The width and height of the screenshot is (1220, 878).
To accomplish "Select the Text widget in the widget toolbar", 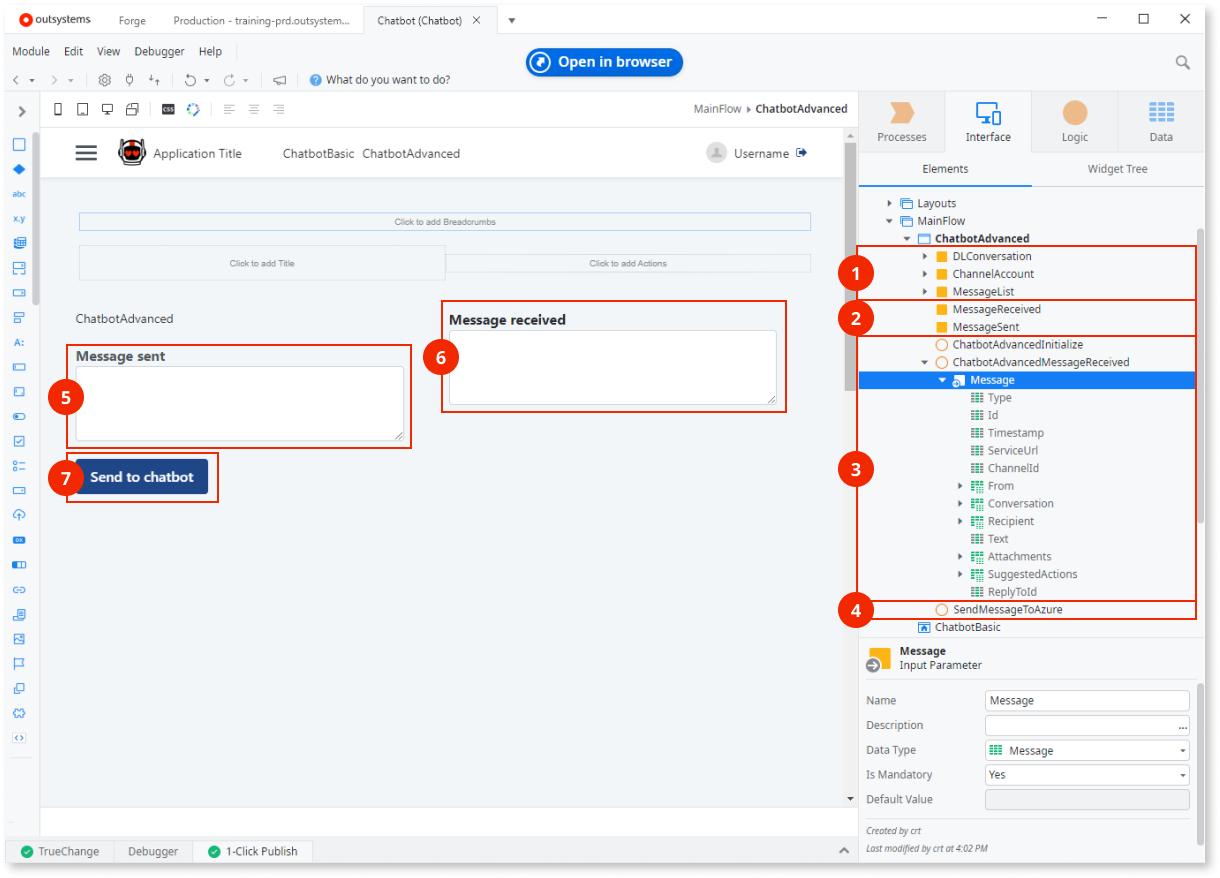I will pos(19,193).
